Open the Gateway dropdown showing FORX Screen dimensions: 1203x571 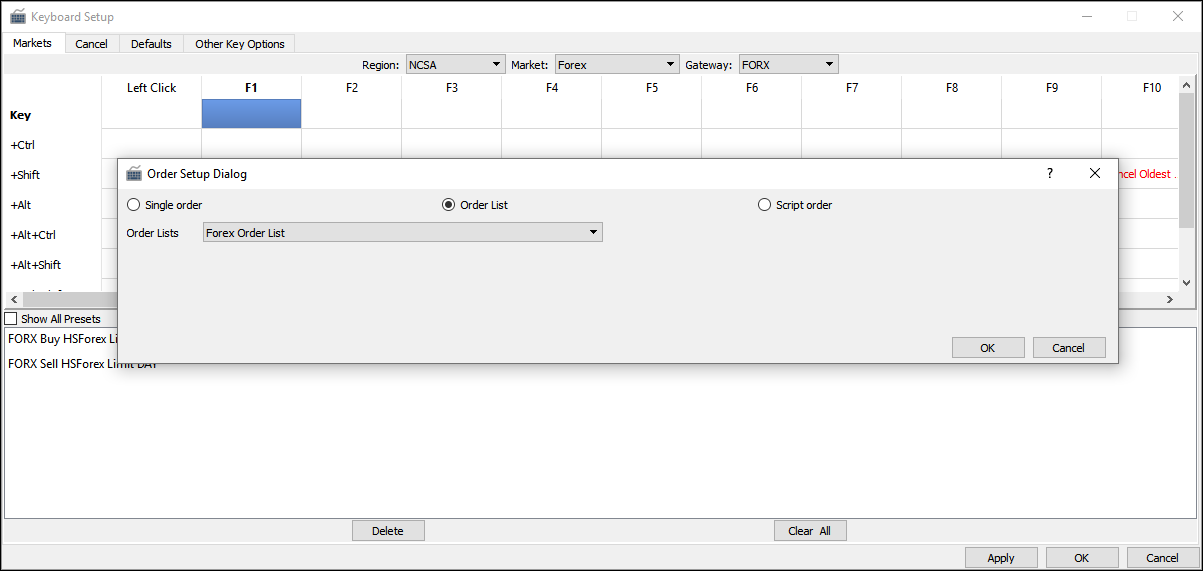(788, 65)
